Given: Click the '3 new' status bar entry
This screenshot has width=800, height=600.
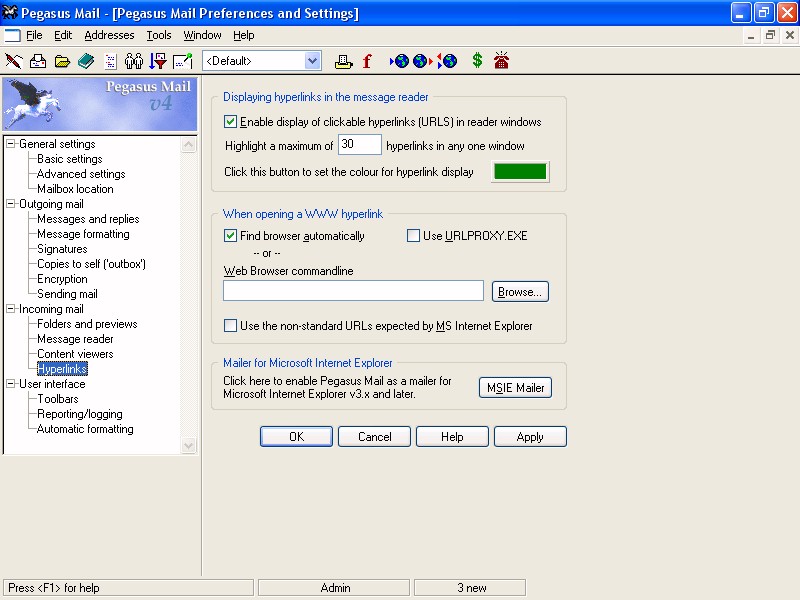Looking at the screenshot, I should click(x=470, y=588).
